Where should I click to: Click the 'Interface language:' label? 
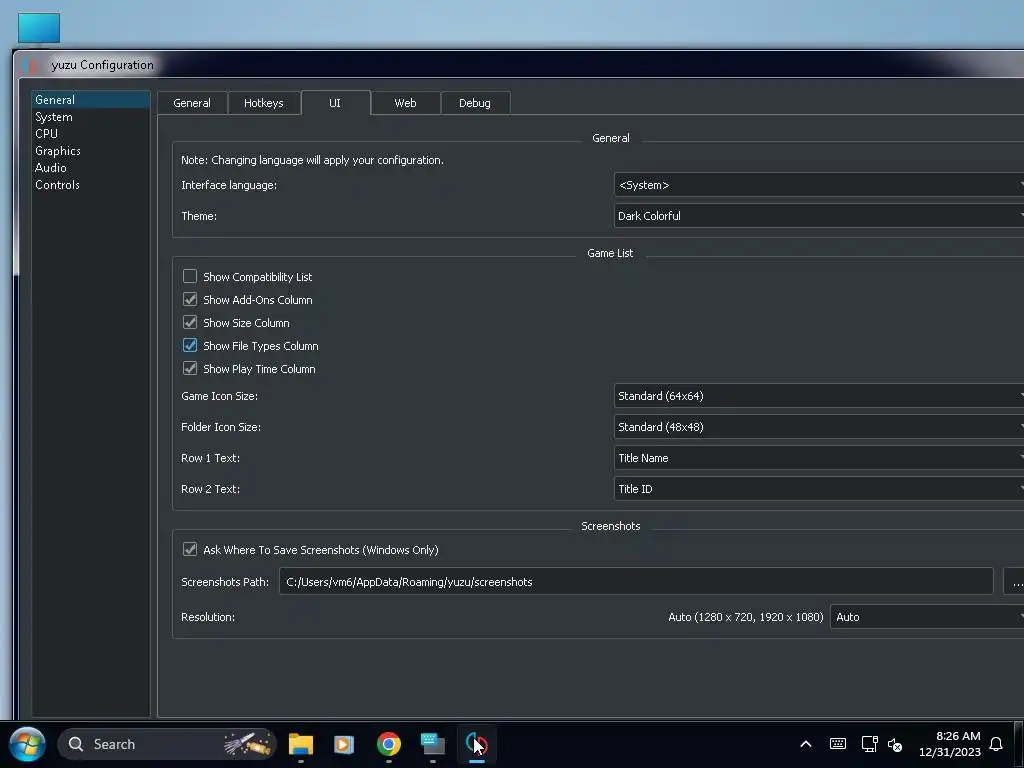pyautogui.click(x=229, y=185)
